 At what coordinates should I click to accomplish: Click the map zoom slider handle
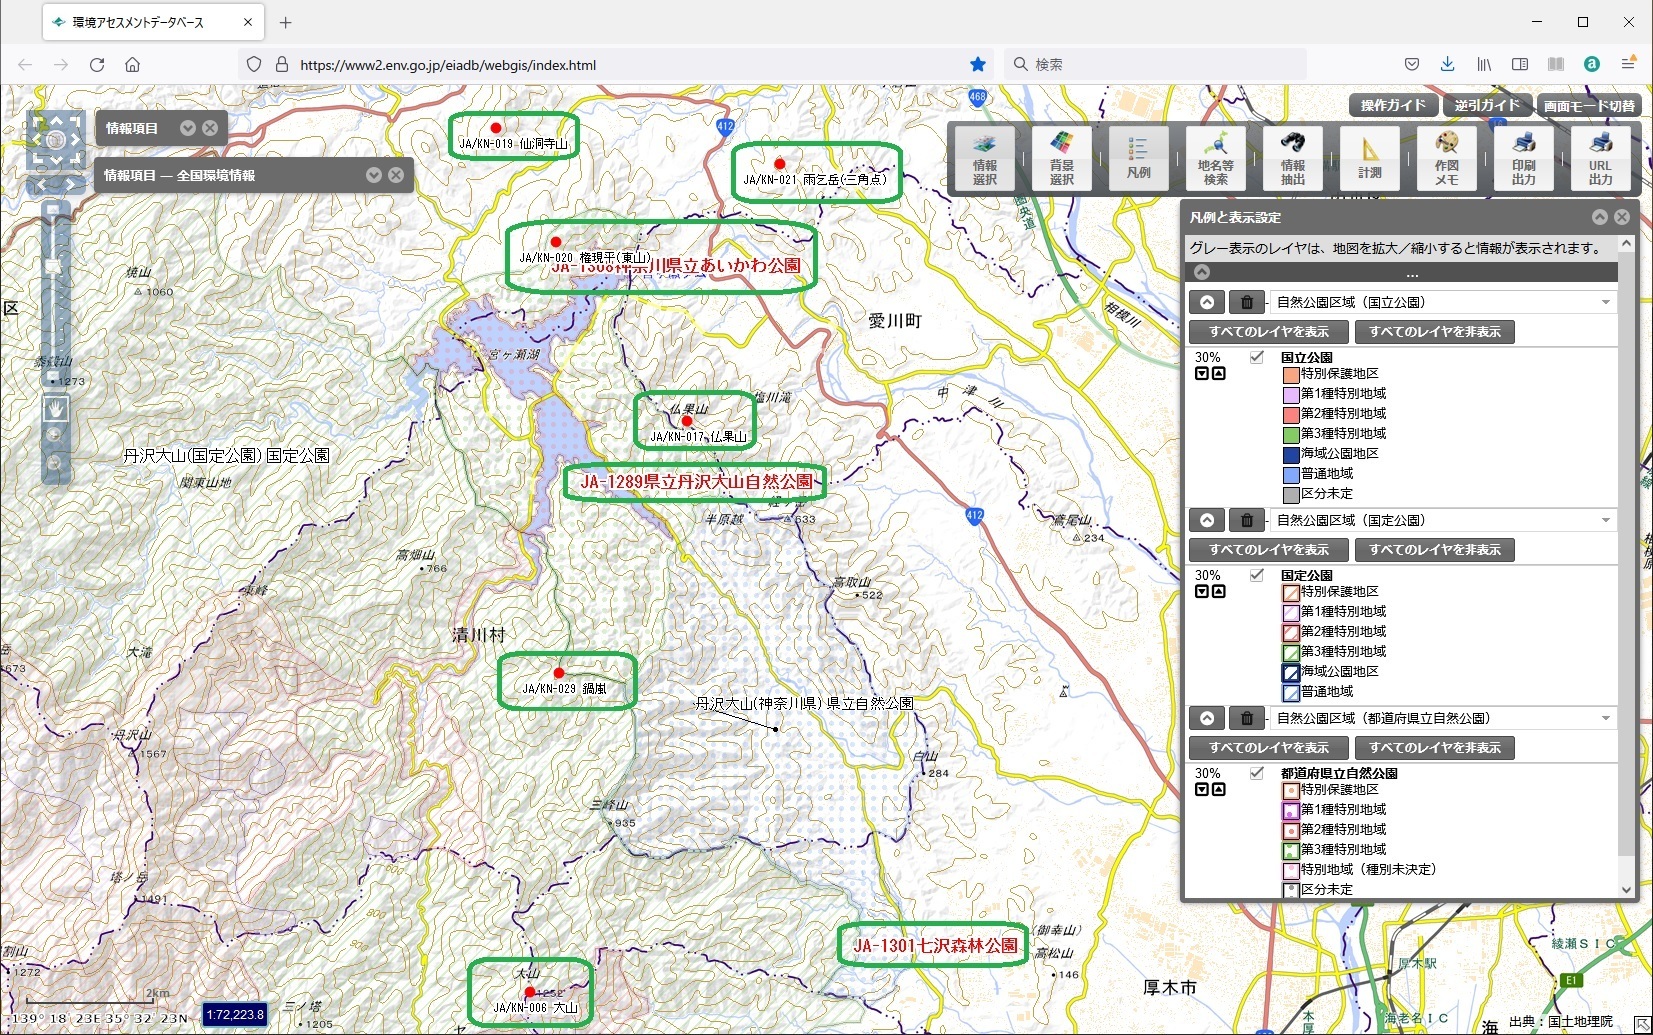pyautogui.click(x=54, y=267)
